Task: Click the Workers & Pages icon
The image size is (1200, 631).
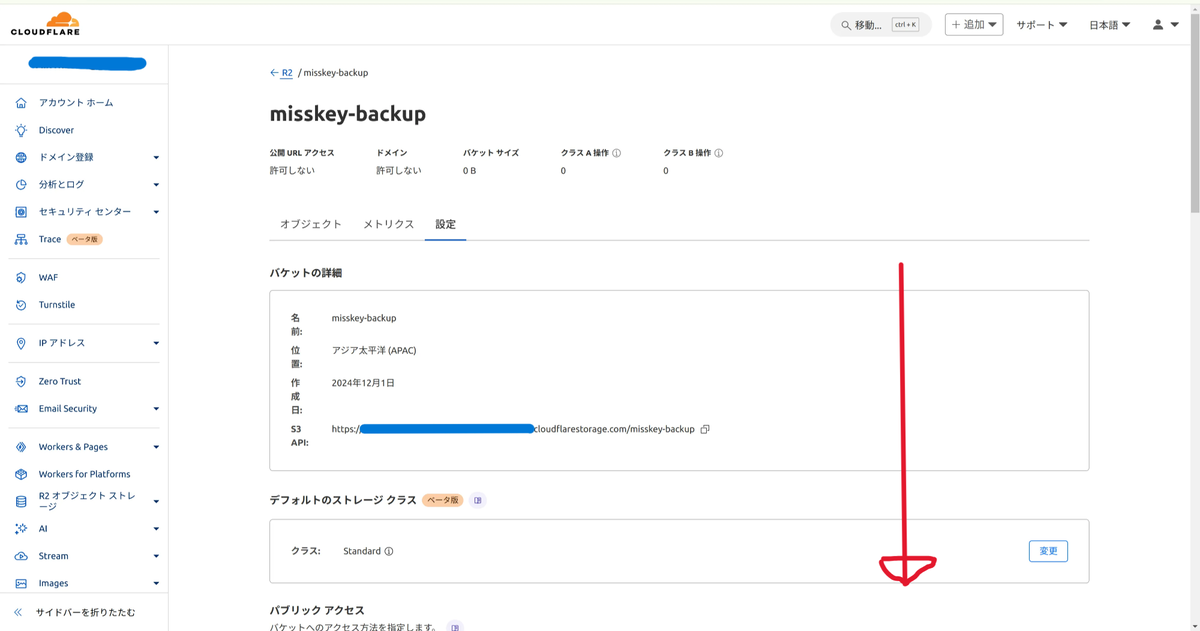Action: point(21,447)
